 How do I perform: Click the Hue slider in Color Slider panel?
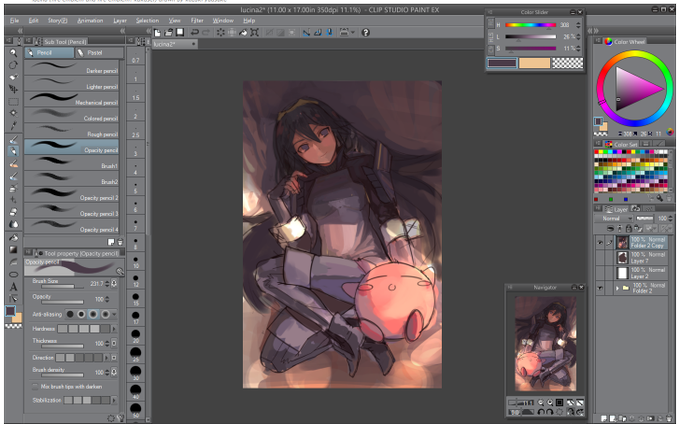[x=530, y=25]
